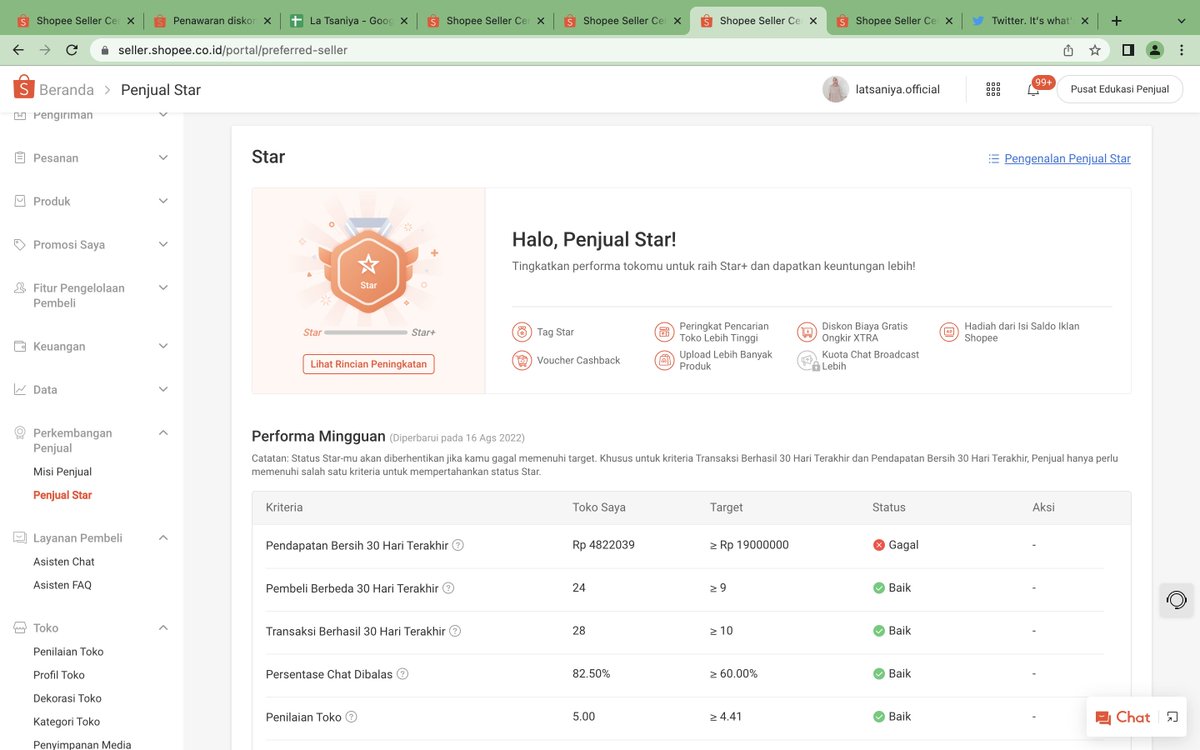Viewport: 1200px width, 750px height.
Task: Click the latsaniya.official profile avatar
Action: point(836,89)
